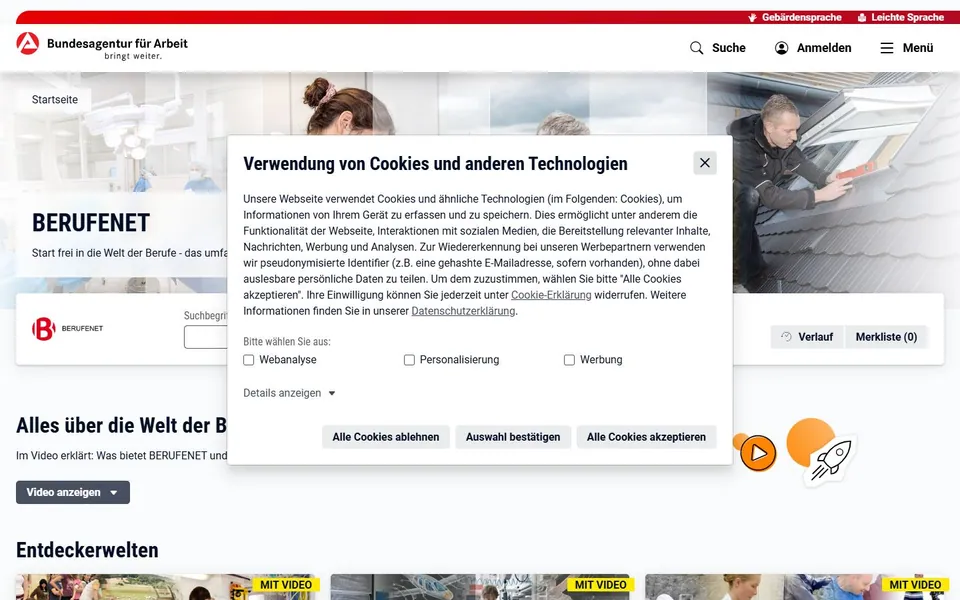Open the last Entdeckerwelten video card thumbnail

795,587
